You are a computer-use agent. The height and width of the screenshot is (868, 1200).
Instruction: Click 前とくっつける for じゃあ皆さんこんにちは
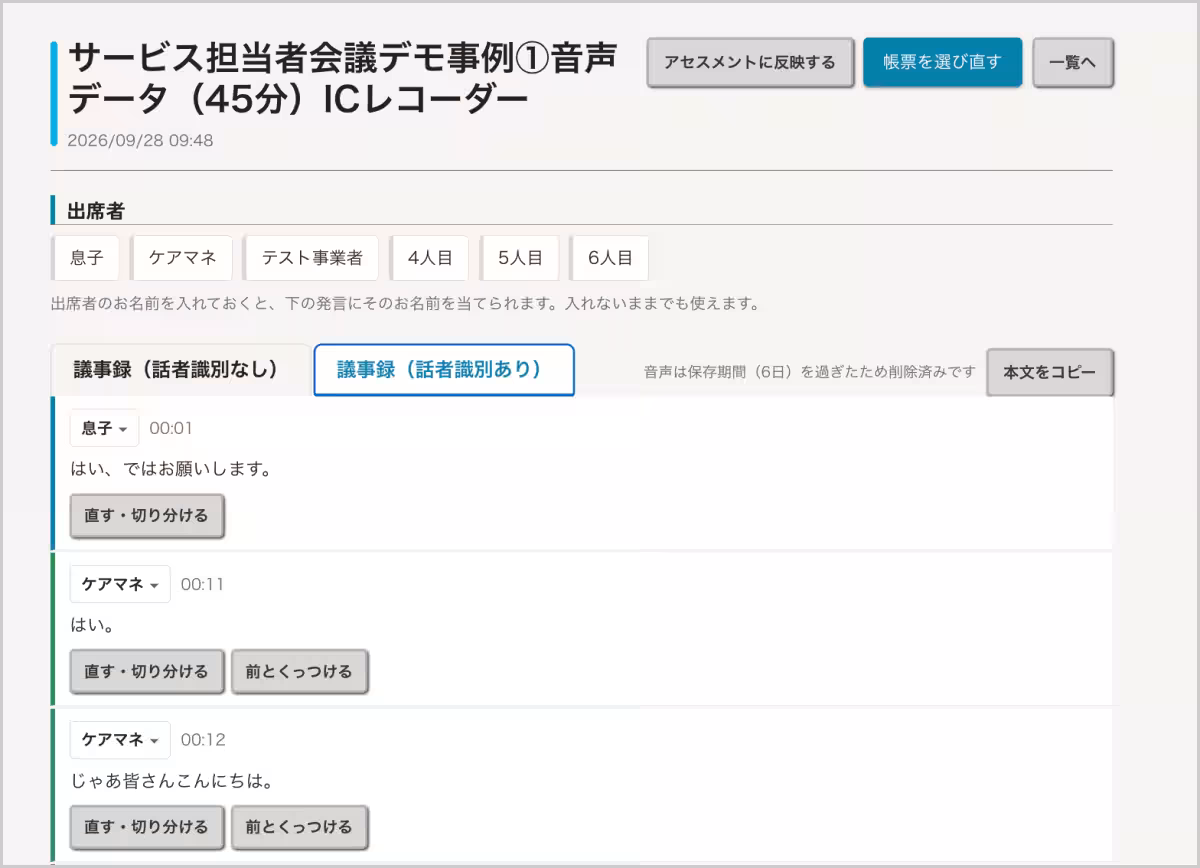[299, 827]
